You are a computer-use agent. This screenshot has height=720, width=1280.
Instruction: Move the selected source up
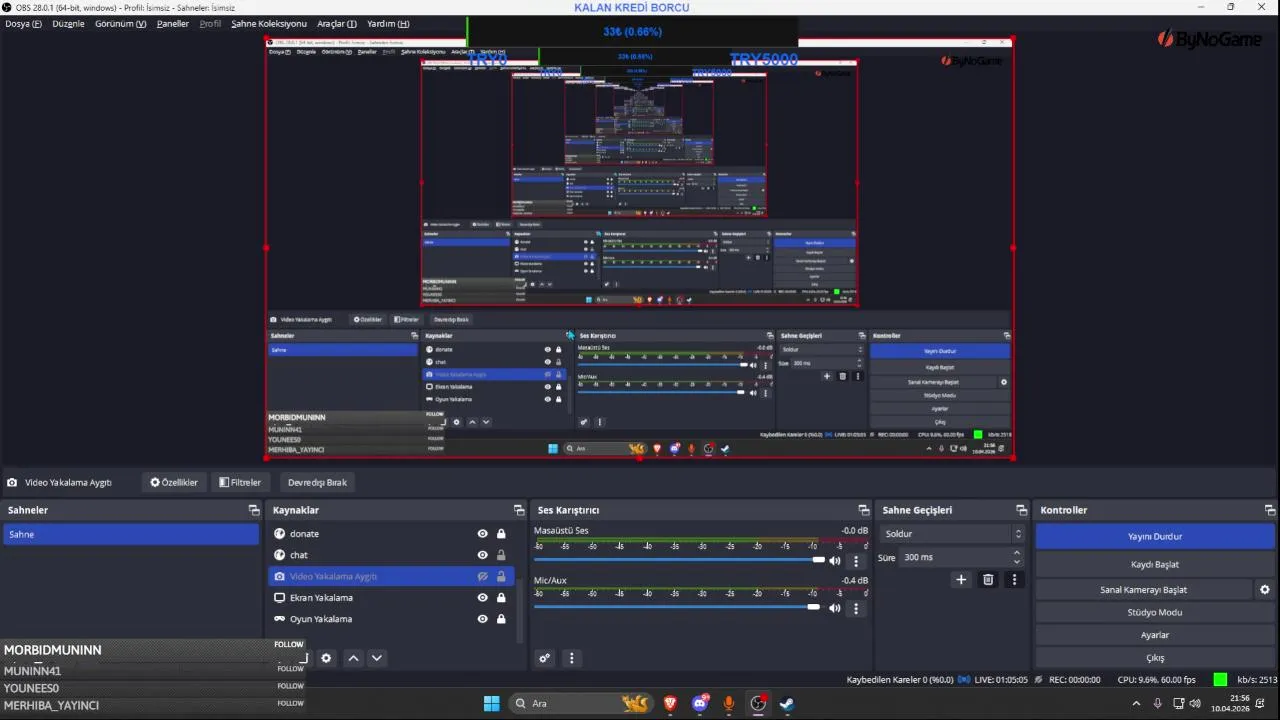[353, 658]
